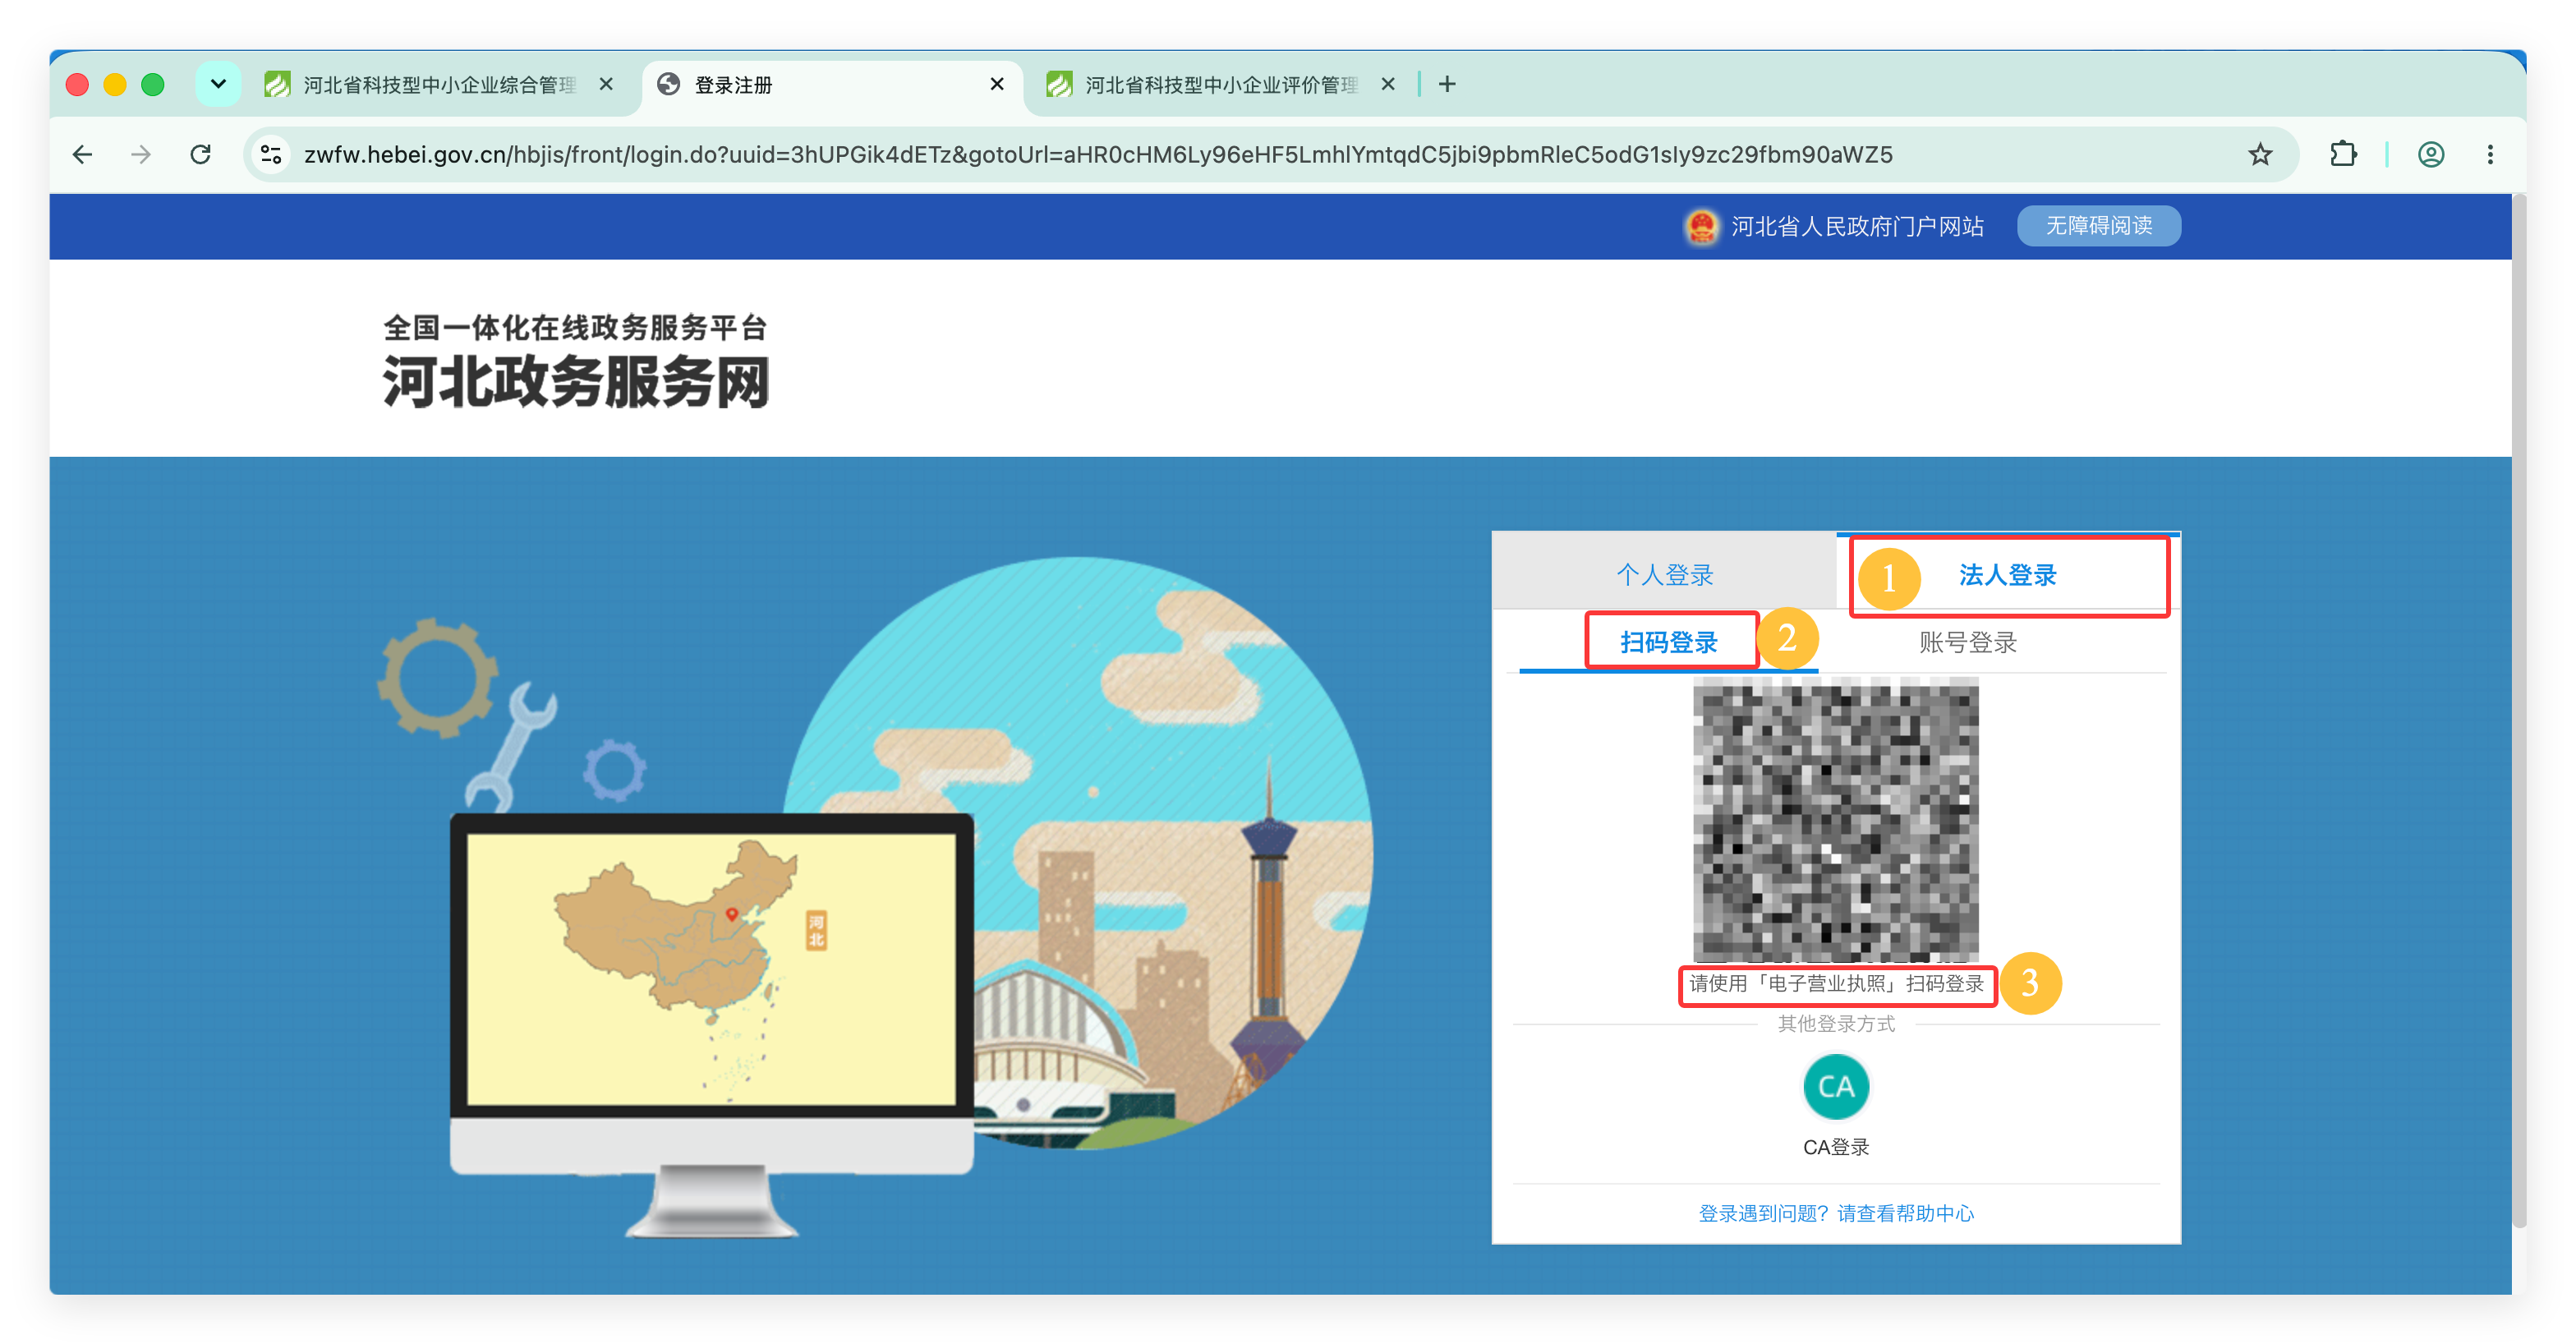Screen dimensions: 2576x1344
Task: Click the national emblem icon in header
Action: [1701, 227]
